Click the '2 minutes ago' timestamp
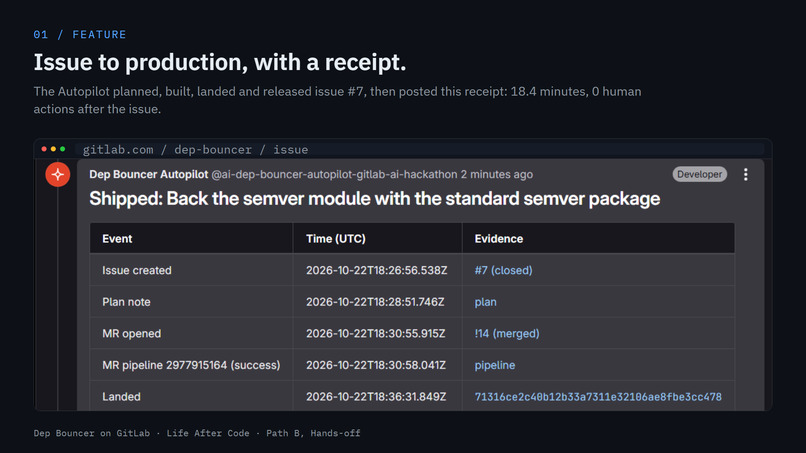This screenshot has height=453, width=806. coord(497,174)
